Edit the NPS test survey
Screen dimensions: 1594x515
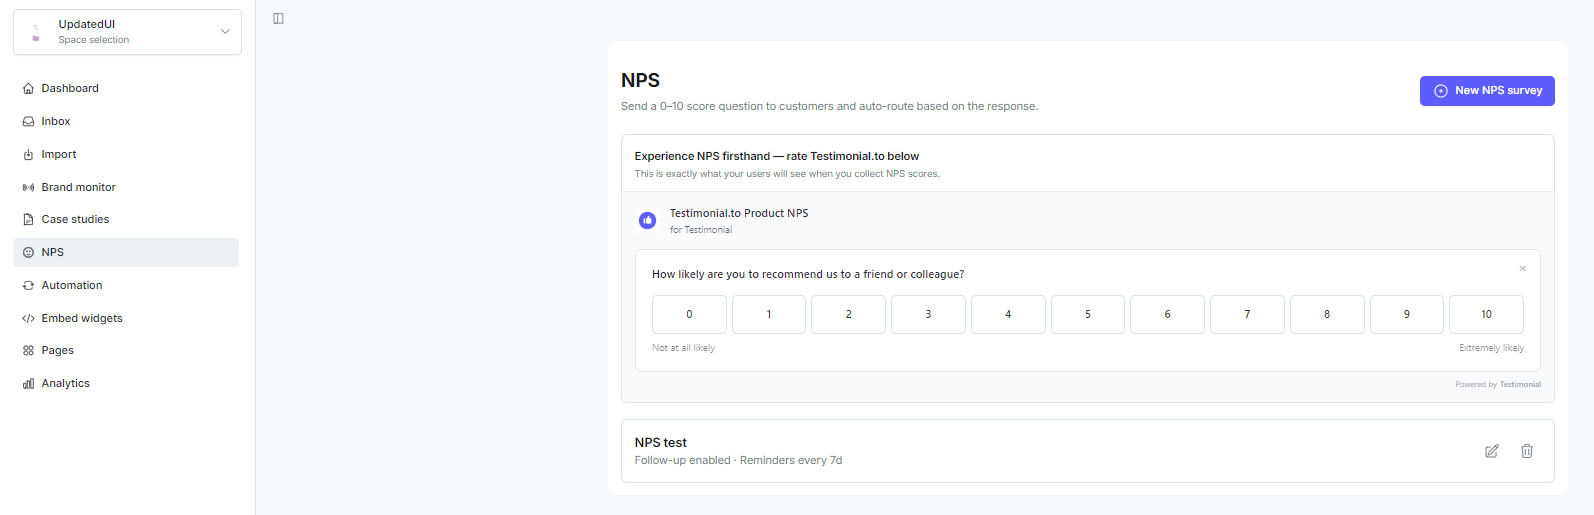coord(1491,451)
